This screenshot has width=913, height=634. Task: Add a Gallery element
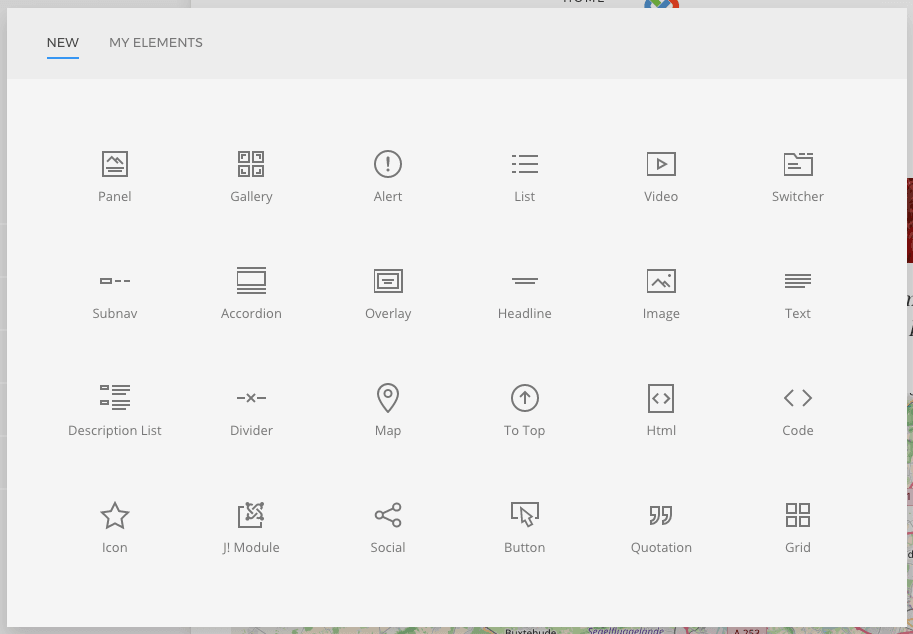tap(251, 164)
